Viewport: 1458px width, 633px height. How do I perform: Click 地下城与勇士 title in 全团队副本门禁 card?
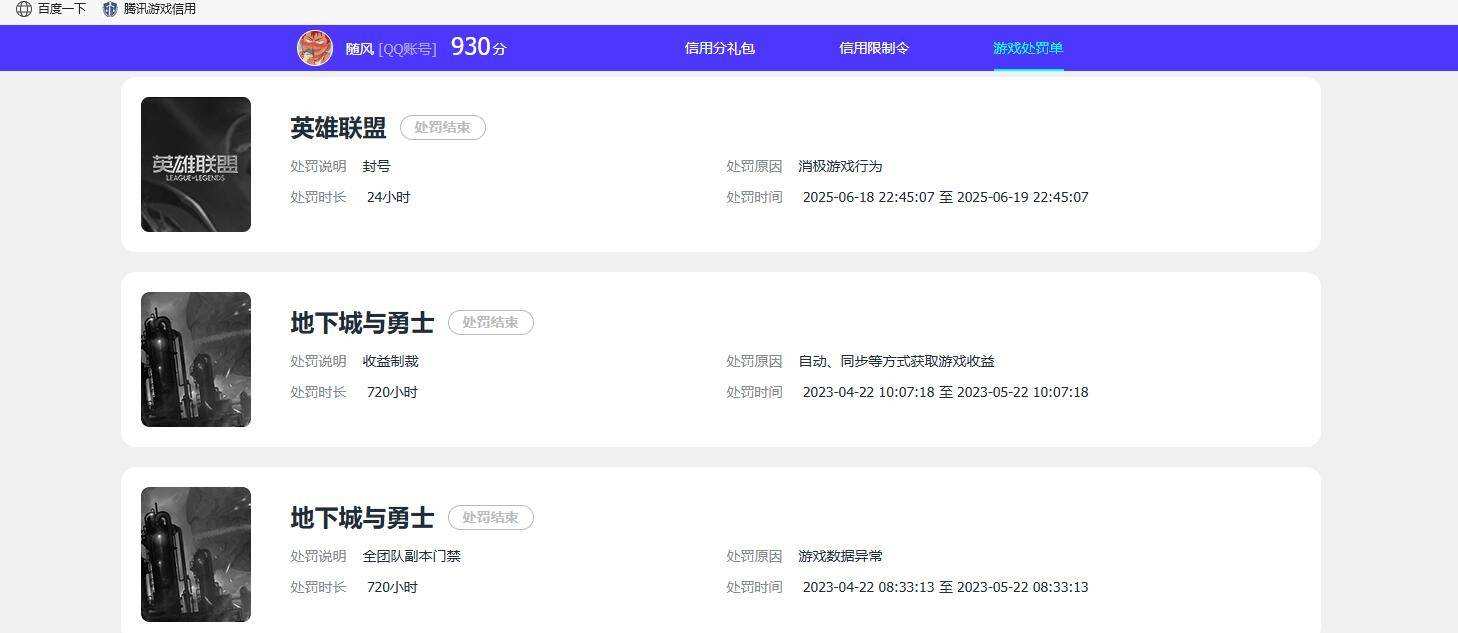(x=362, y=518)
